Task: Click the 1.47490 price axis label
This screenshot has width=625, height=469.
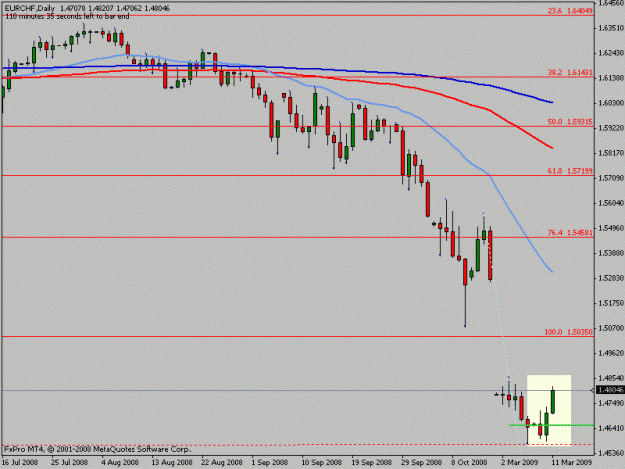Action: click(x=611, y=403)
